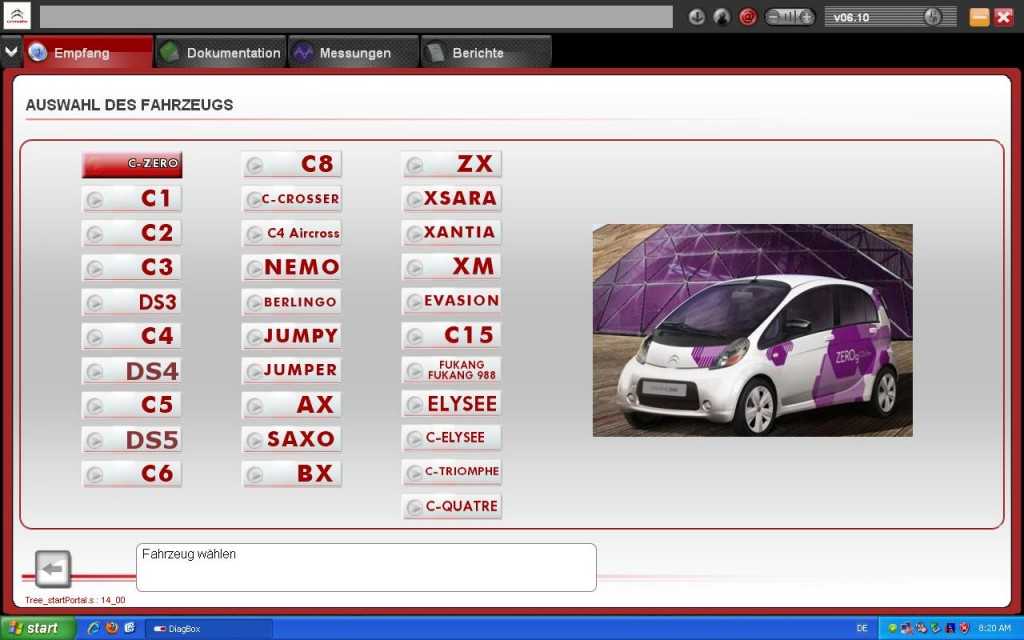This screenshot has height=640, width=1024.
Task: Click the clock icon next to v06.10
Action: (x=933, y=17)
